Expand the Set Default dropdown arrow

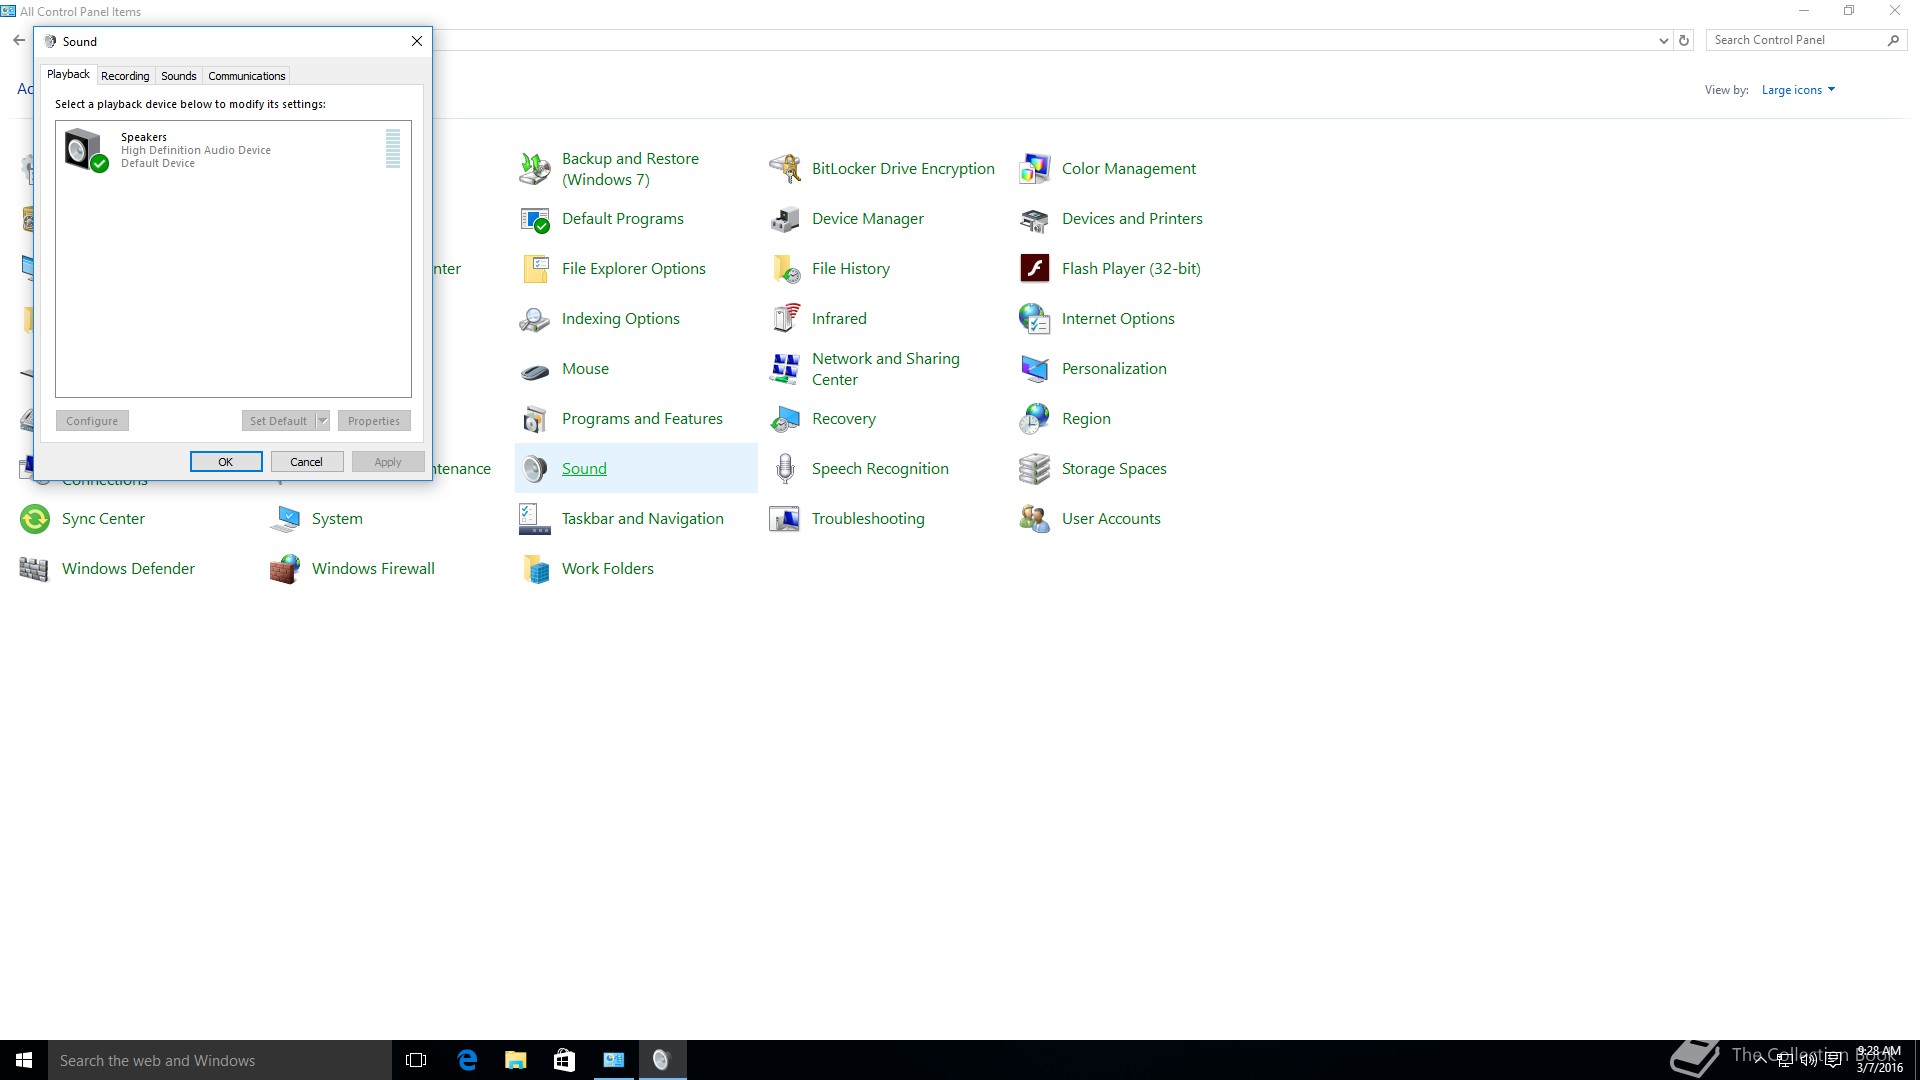click(x=322, y=421)
